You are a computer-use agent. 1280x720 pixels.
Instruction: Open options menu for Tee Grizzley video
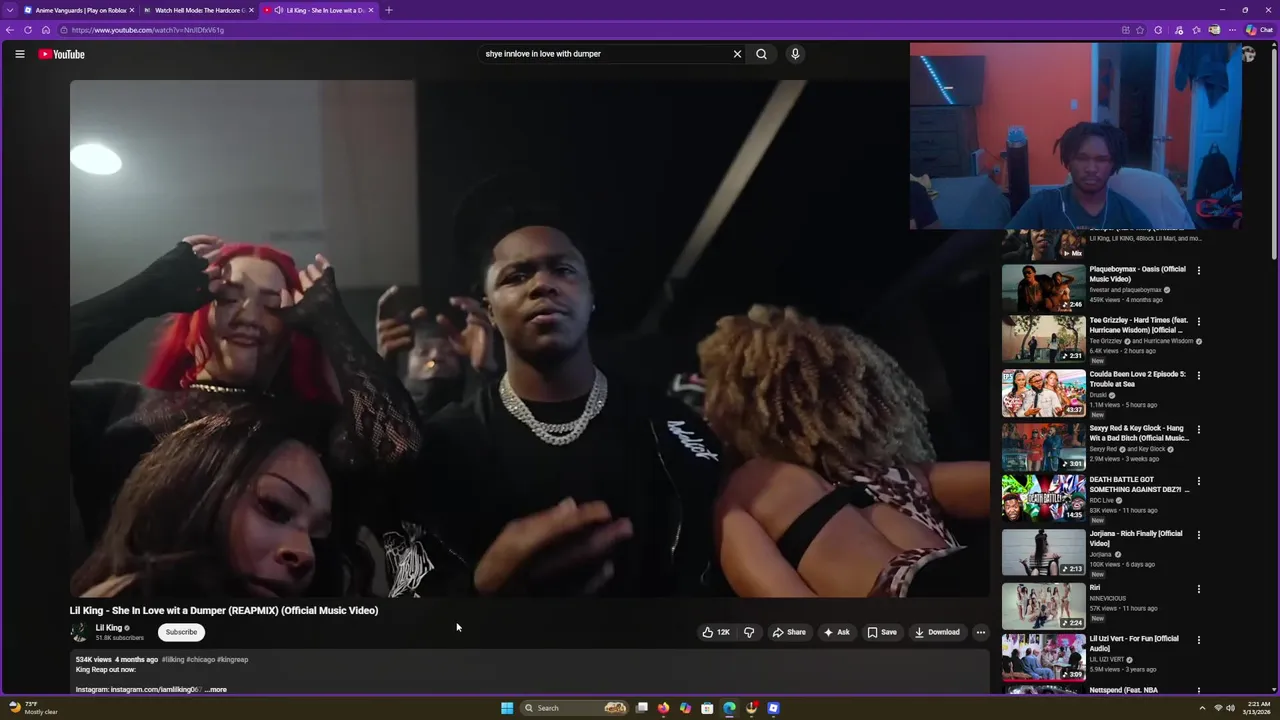pos(1199,322)
